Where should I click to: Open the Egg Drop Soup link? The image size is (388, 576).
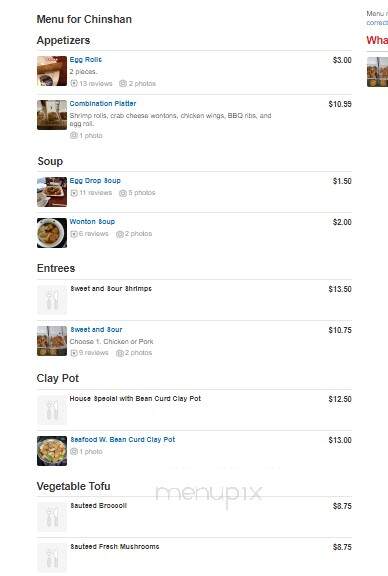point(95,181)
